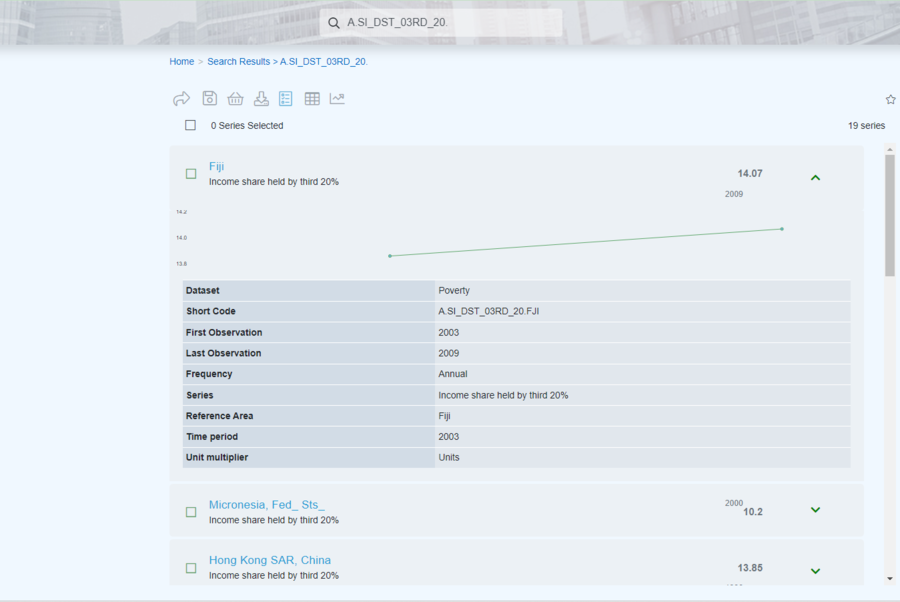Click the save disk icon
The width and height of the screenshot is (900, 602).
(209, 99)
